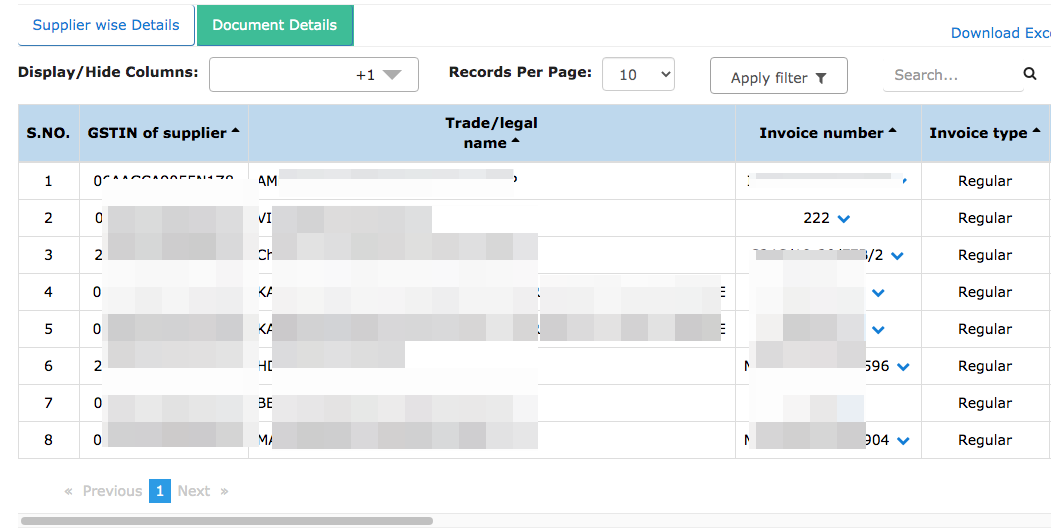Click the horizontal scrollbar at bottom
Image resolution: width=1051 pixels, height=530 pixels.
coord(227,521)
